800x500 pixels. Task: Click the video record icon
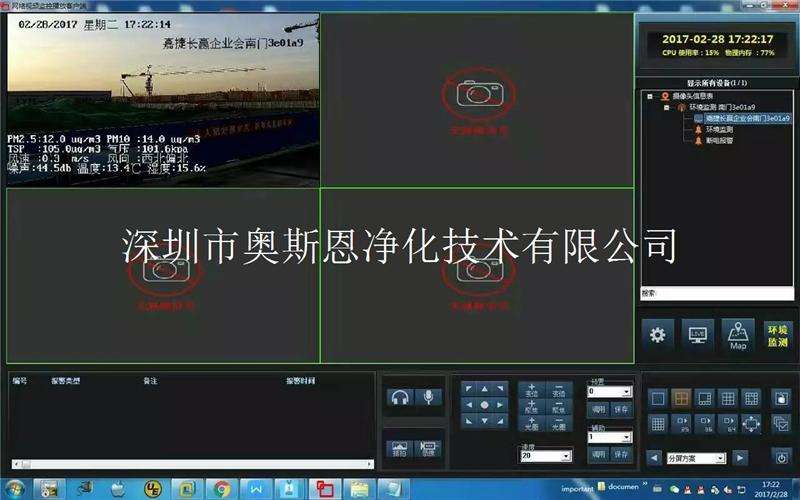pos(428,449)
